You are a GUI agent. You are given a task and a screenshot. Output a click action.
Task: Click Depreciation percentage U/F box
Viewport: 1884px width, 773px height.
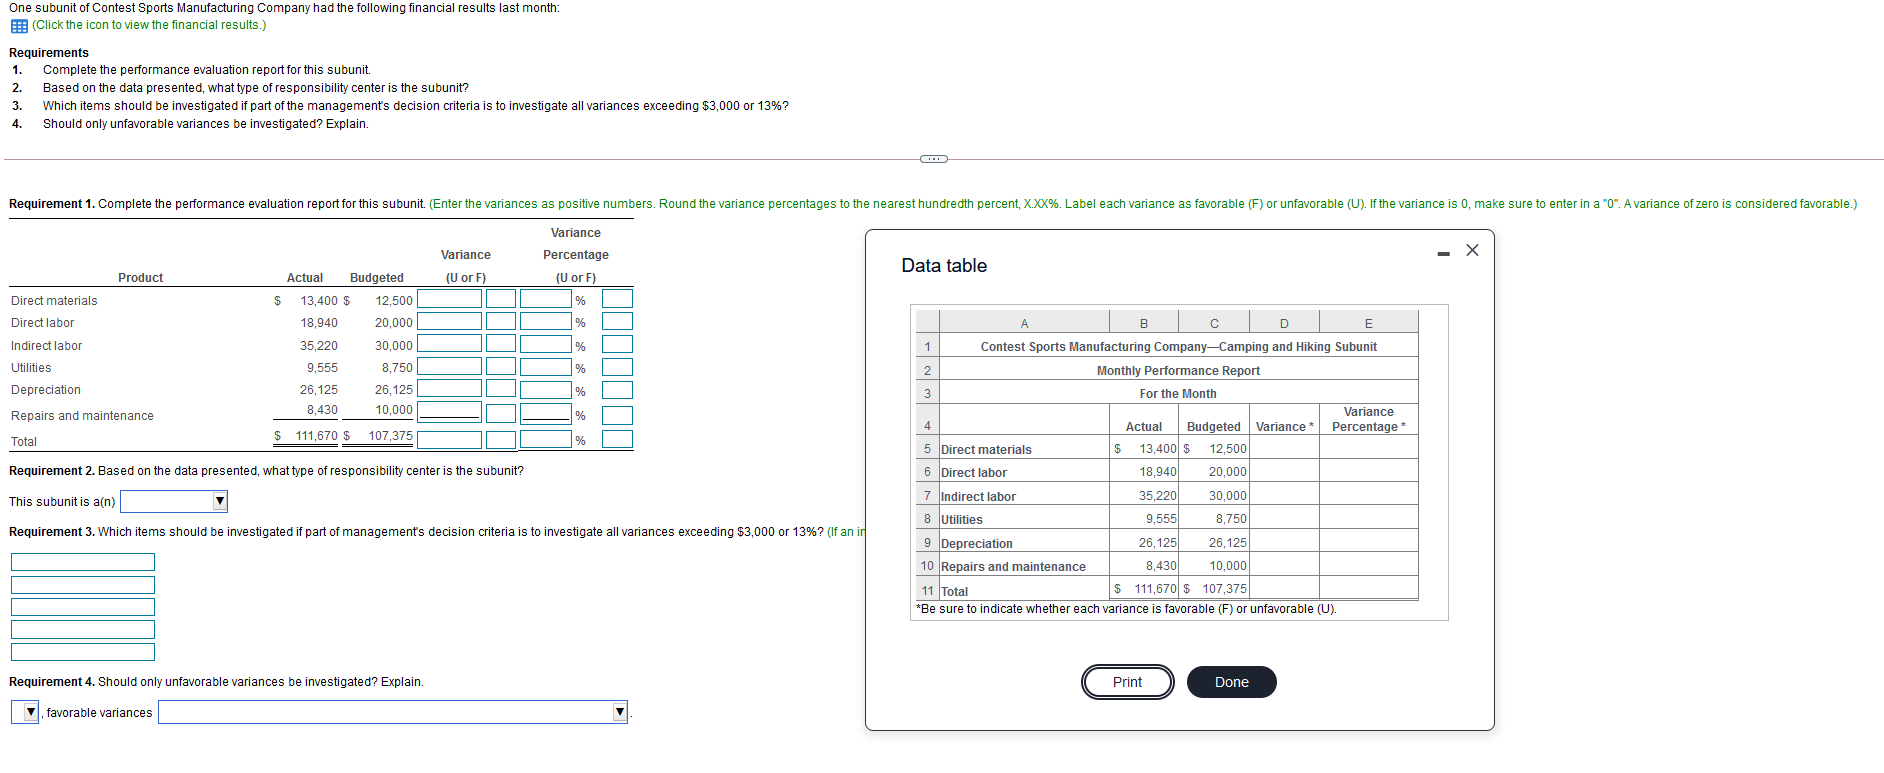[x=617, y=390]
